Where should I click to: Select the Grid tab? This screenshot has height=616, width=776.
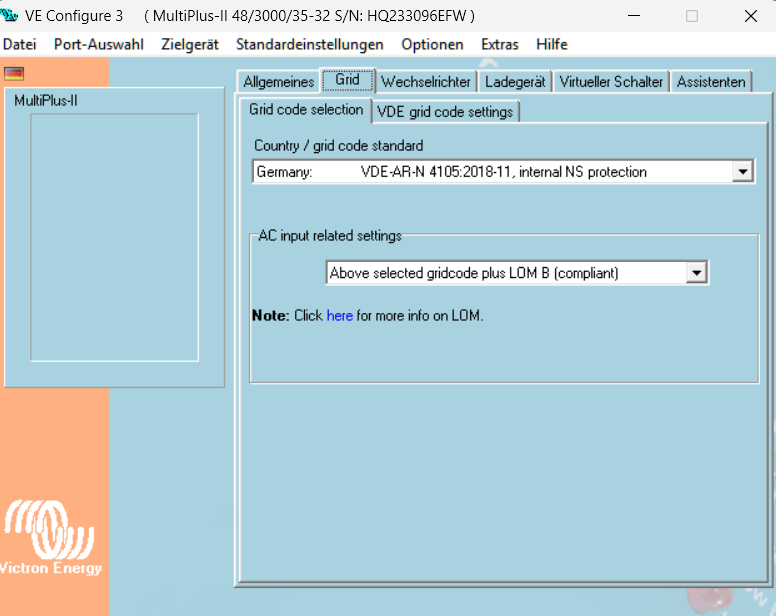click(x=347, y=80)
